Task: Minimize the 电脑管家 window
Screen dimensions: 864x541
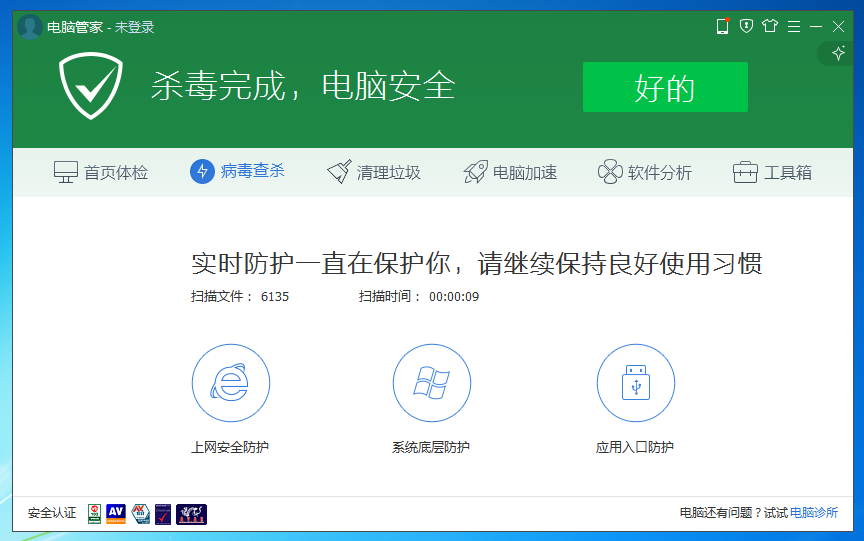Action: coord(816,26)
